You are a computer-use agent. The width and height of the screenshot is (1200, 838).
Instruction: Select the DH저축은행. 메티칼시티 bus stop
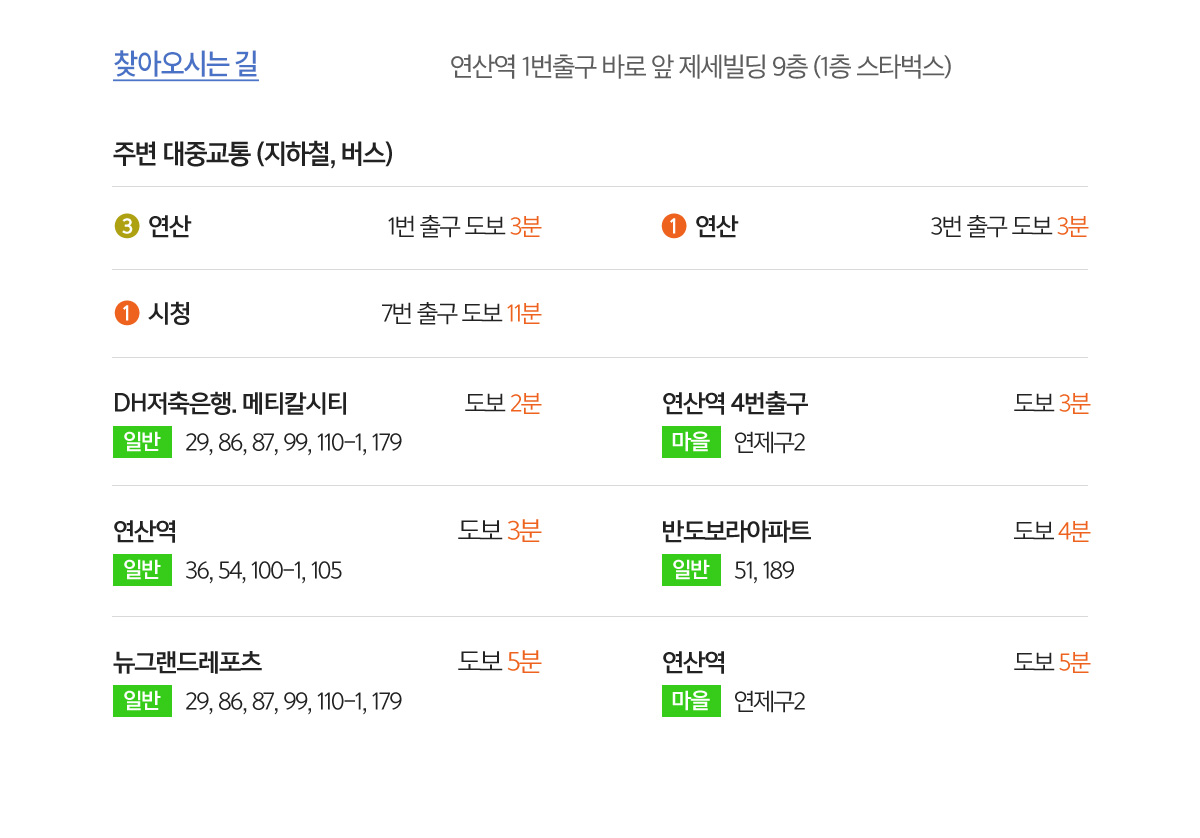click(230, 403)
